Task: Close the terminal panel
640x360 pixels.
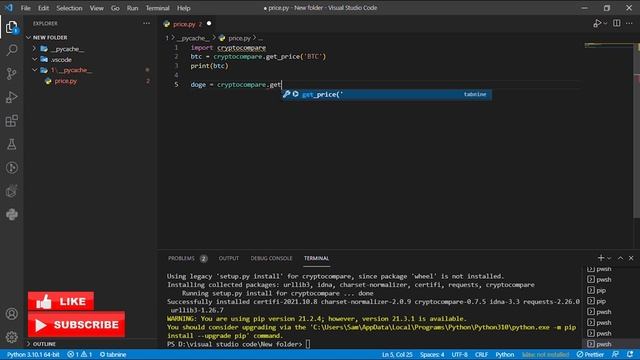Action: tap(631, 258)
